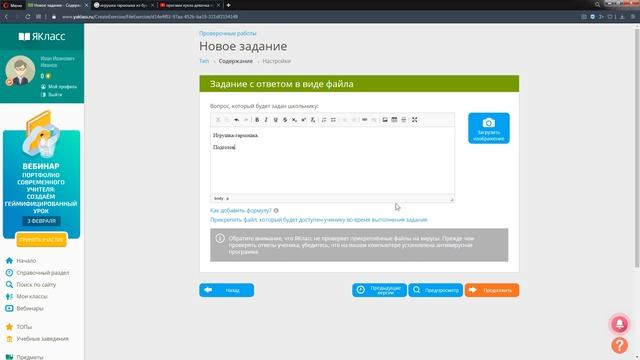
Task: Open 'ТОПы' in sidebar
Action: tap(24, 327)
